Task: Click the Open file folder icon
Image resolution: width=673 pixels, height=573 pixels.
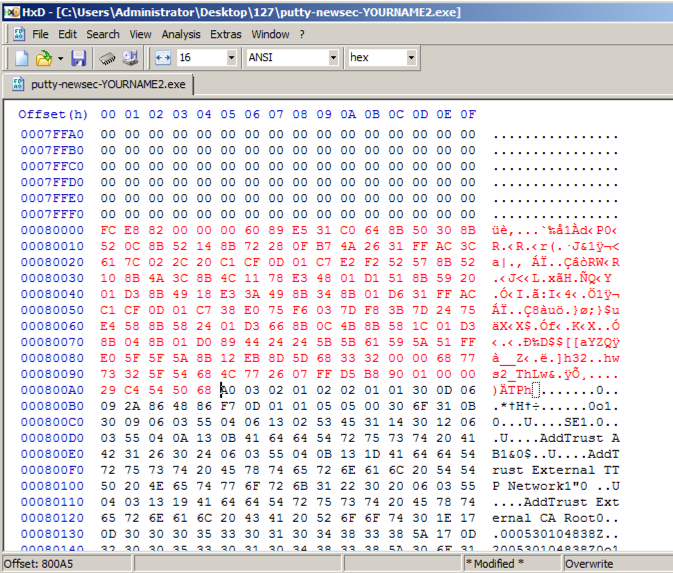Action: tap(44, 58)
